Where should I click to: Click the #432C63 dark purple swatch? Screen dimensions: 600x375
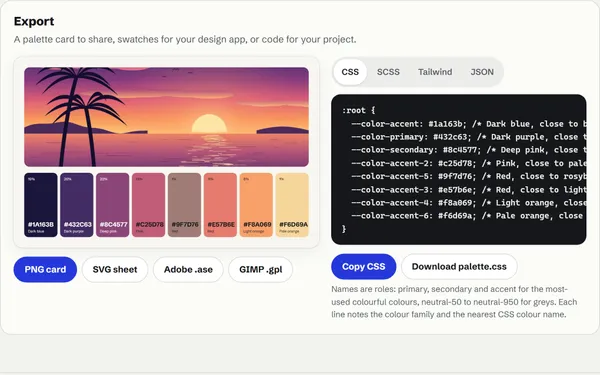tap(77, 205)
